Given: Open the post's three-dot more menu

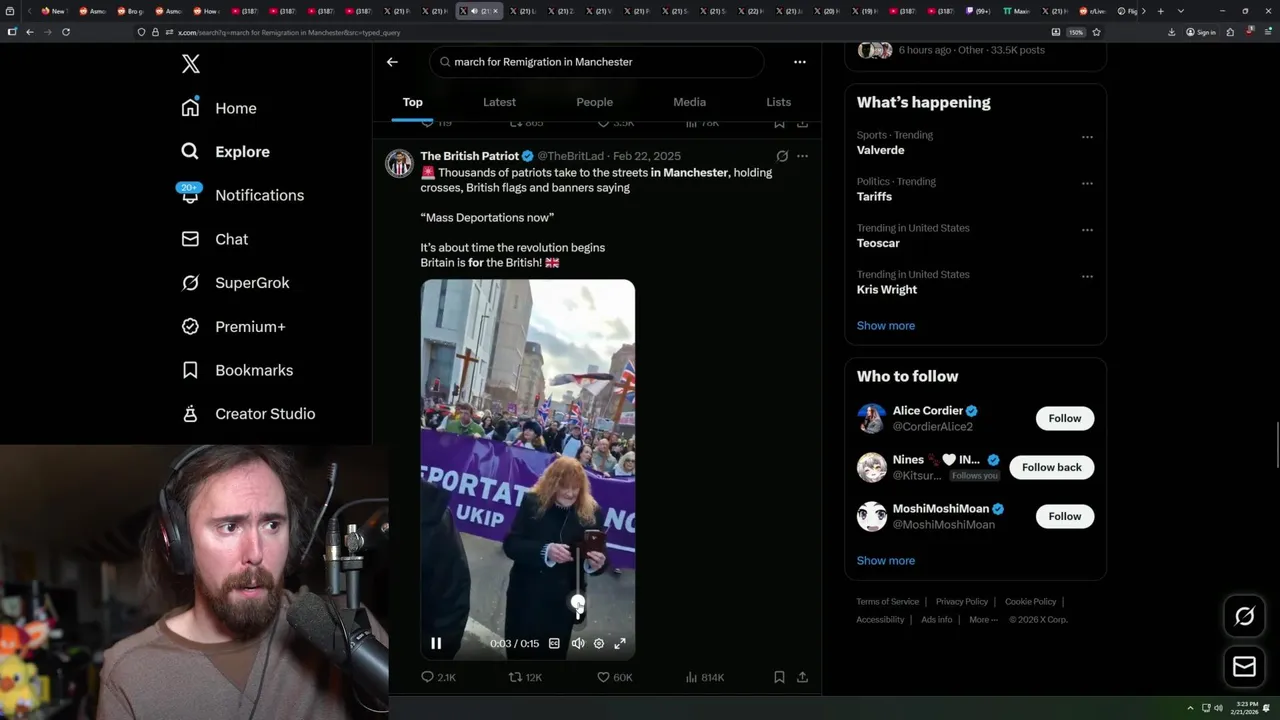Looking at the screenshot, I should coord(802,156).
